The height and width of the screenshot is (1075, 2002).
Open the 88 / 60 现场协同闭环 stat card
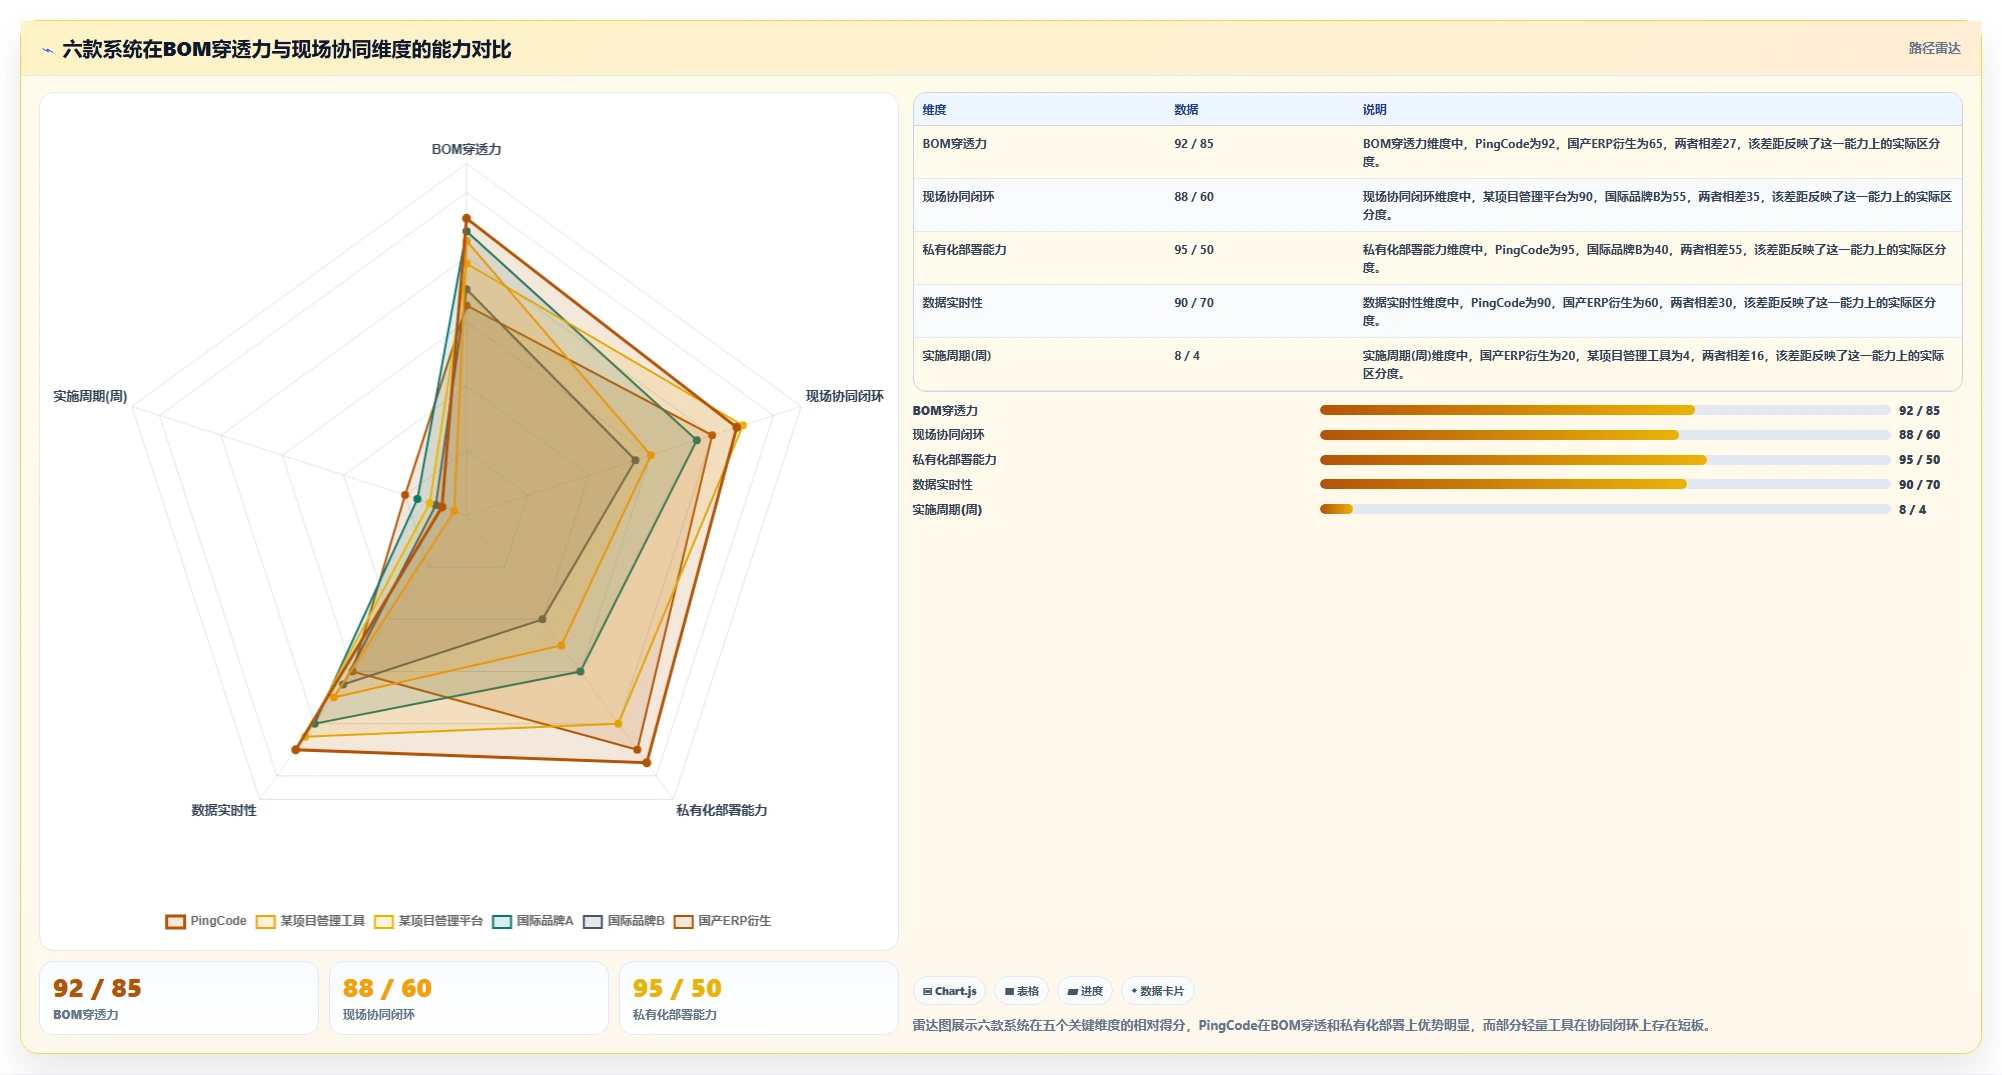pyautogui.click(x=469, y=998)
